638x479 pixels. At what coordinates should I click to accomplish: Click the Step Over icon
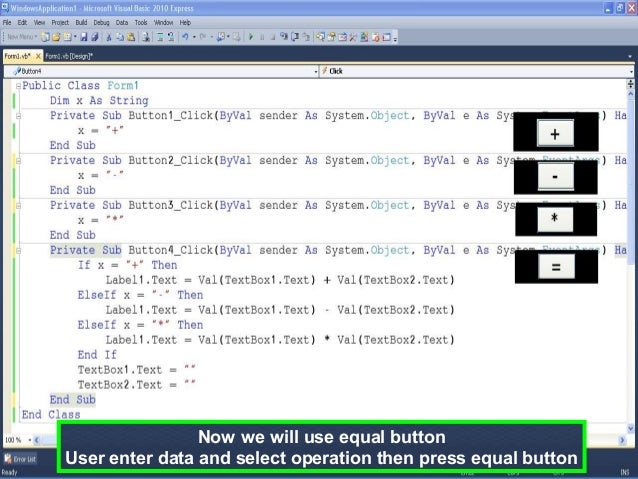(295, 37)
